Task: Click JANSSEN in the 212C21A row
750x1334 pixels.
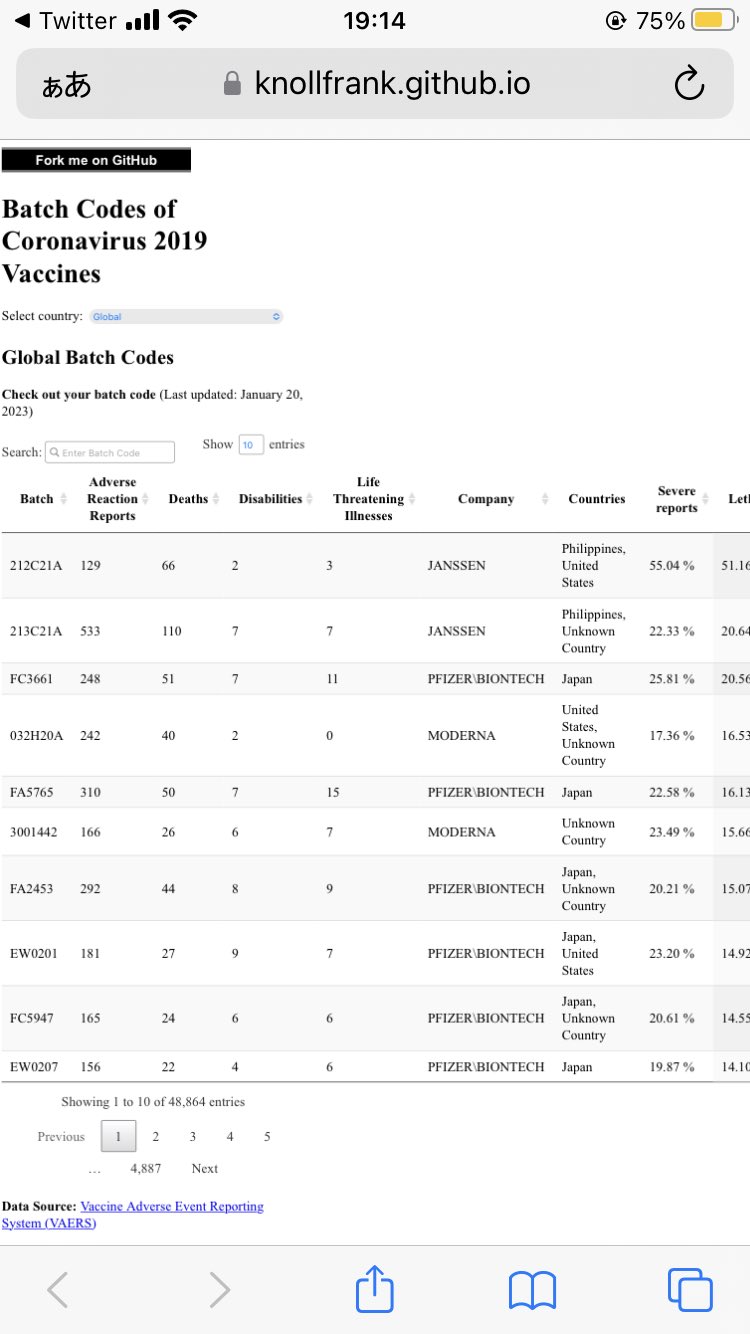Action: click(456, 565)
